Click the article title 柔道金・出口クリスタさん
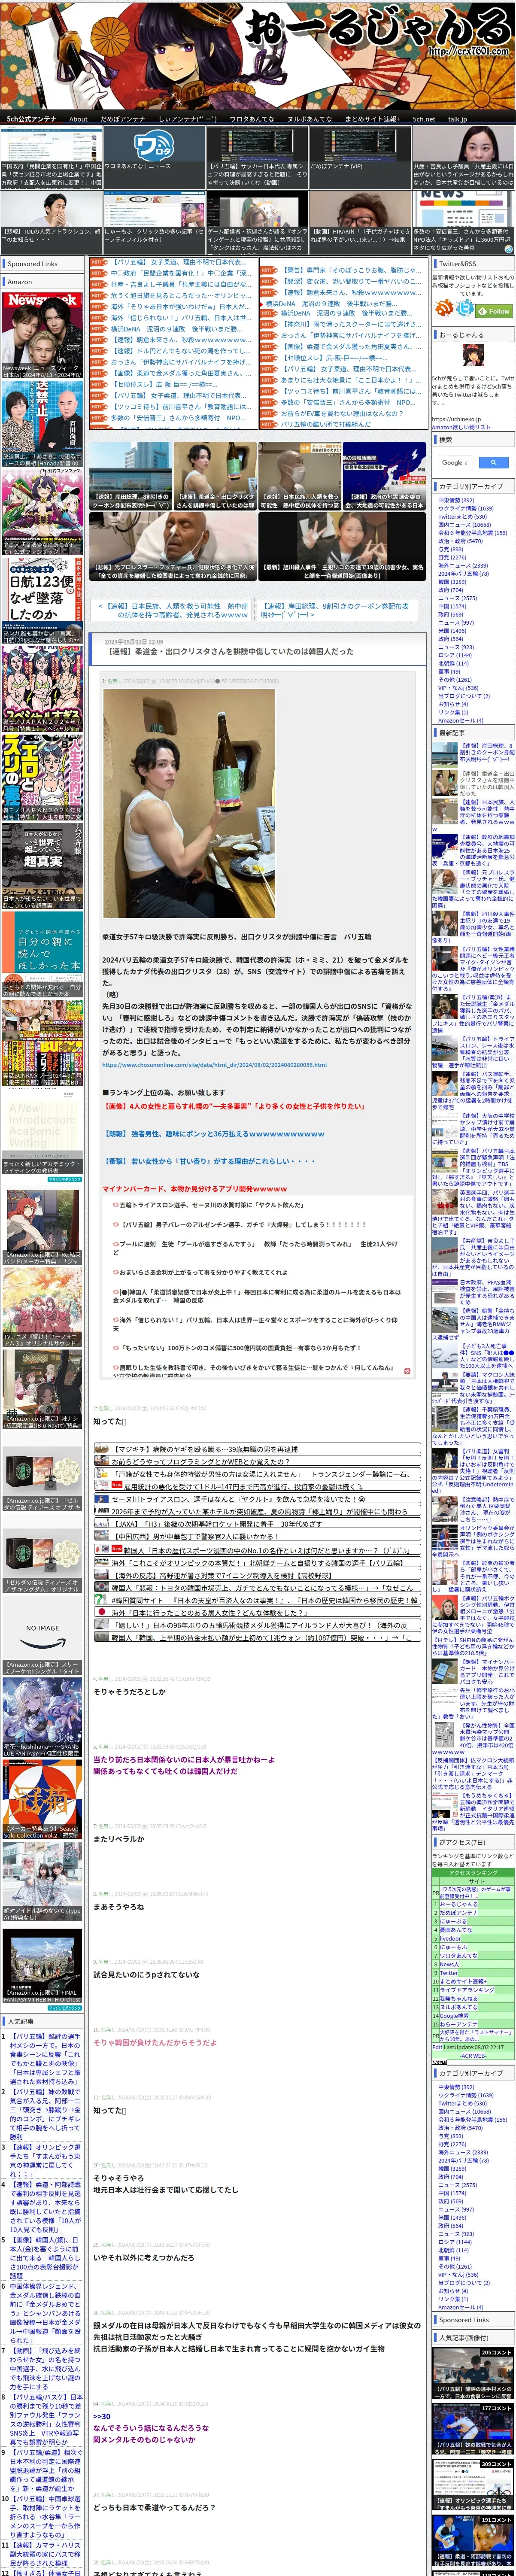 (230, 651)
